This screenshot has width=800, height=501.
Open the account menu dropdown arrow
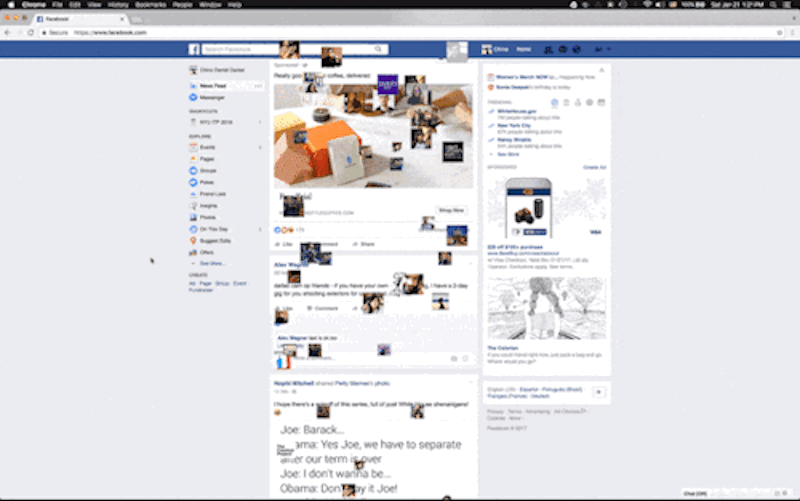tap(609, 49)
